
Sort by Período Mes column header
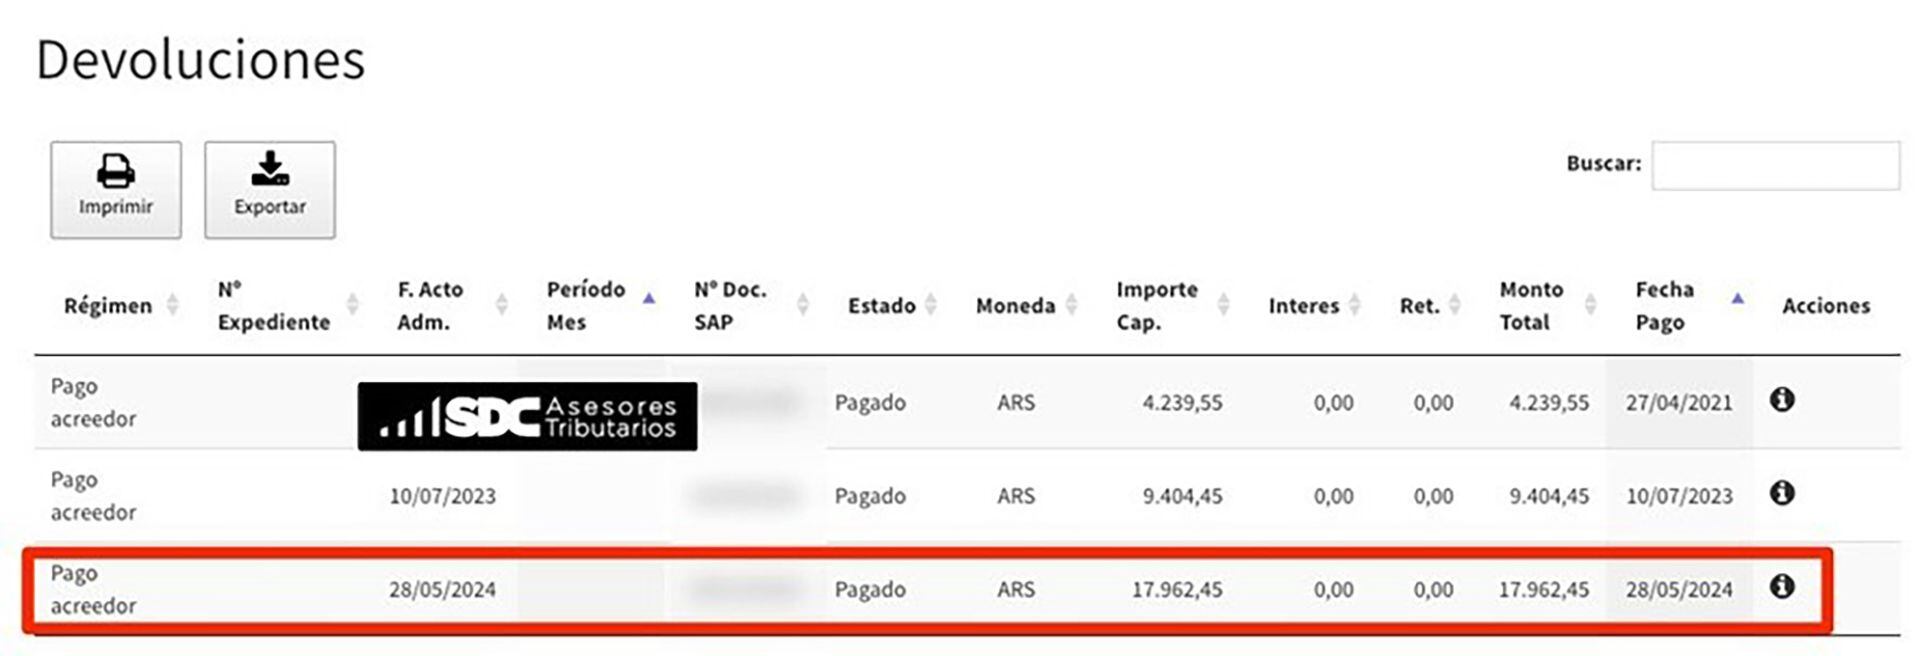tap(586, 305)
